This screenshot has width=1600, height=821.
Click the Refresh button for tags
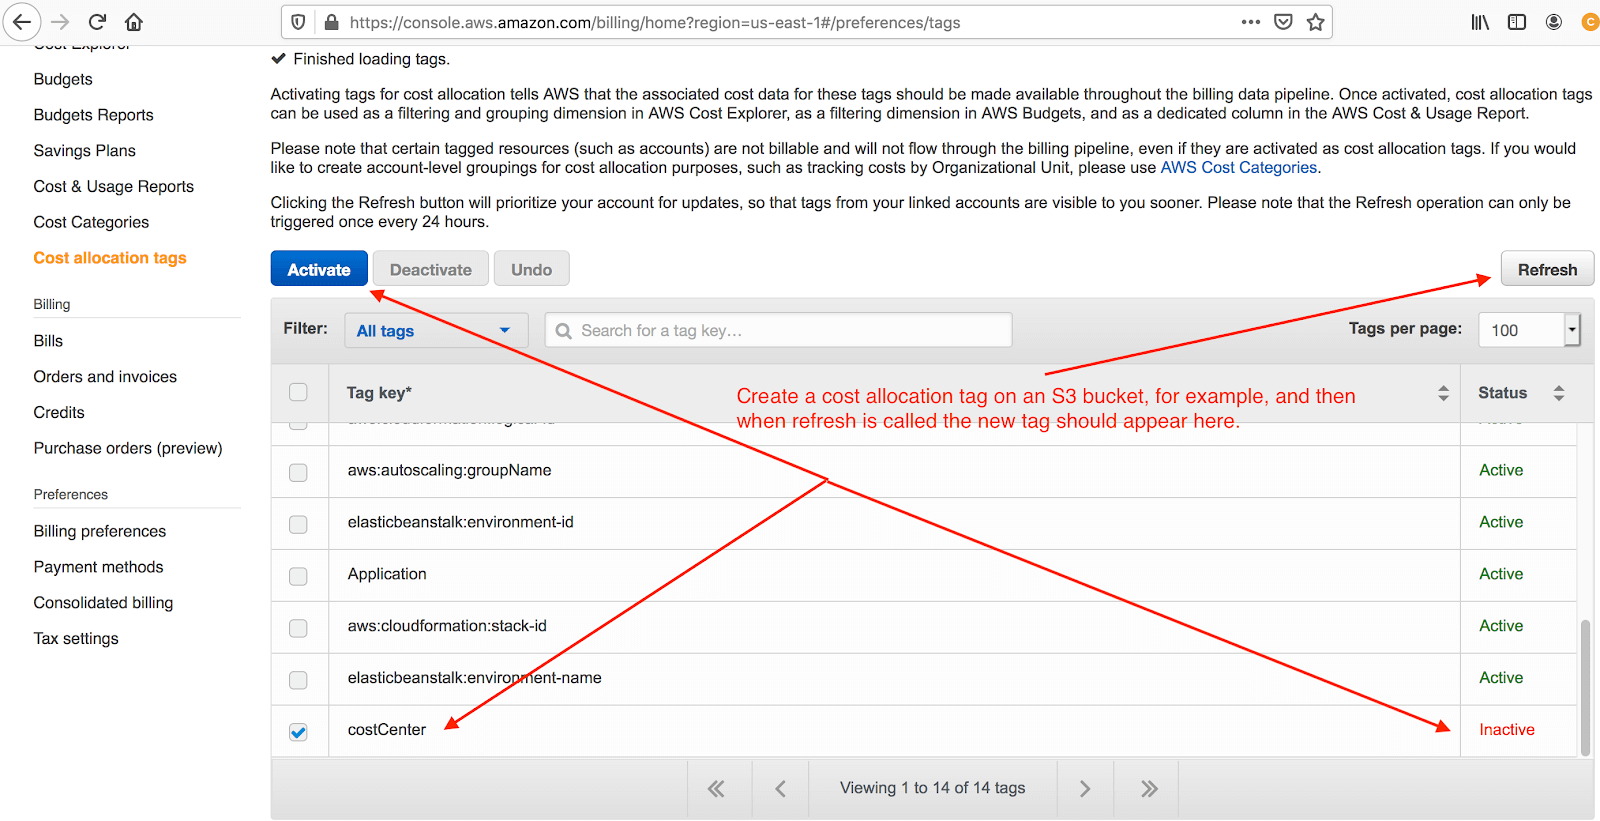pyautogui.click(x=1547, y=269)
